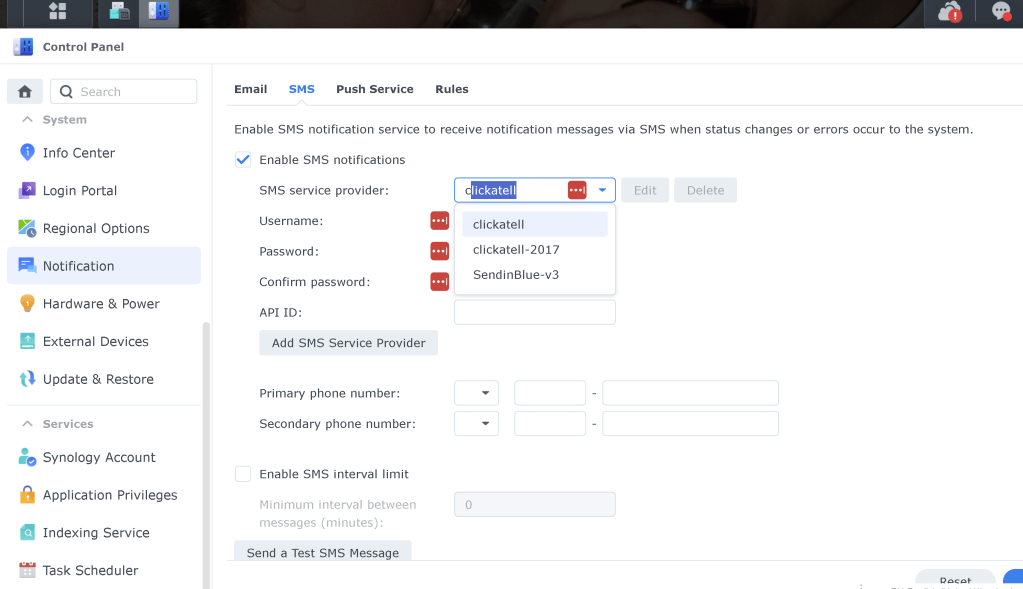Click the minimum interval minutes field

point(534,505)
